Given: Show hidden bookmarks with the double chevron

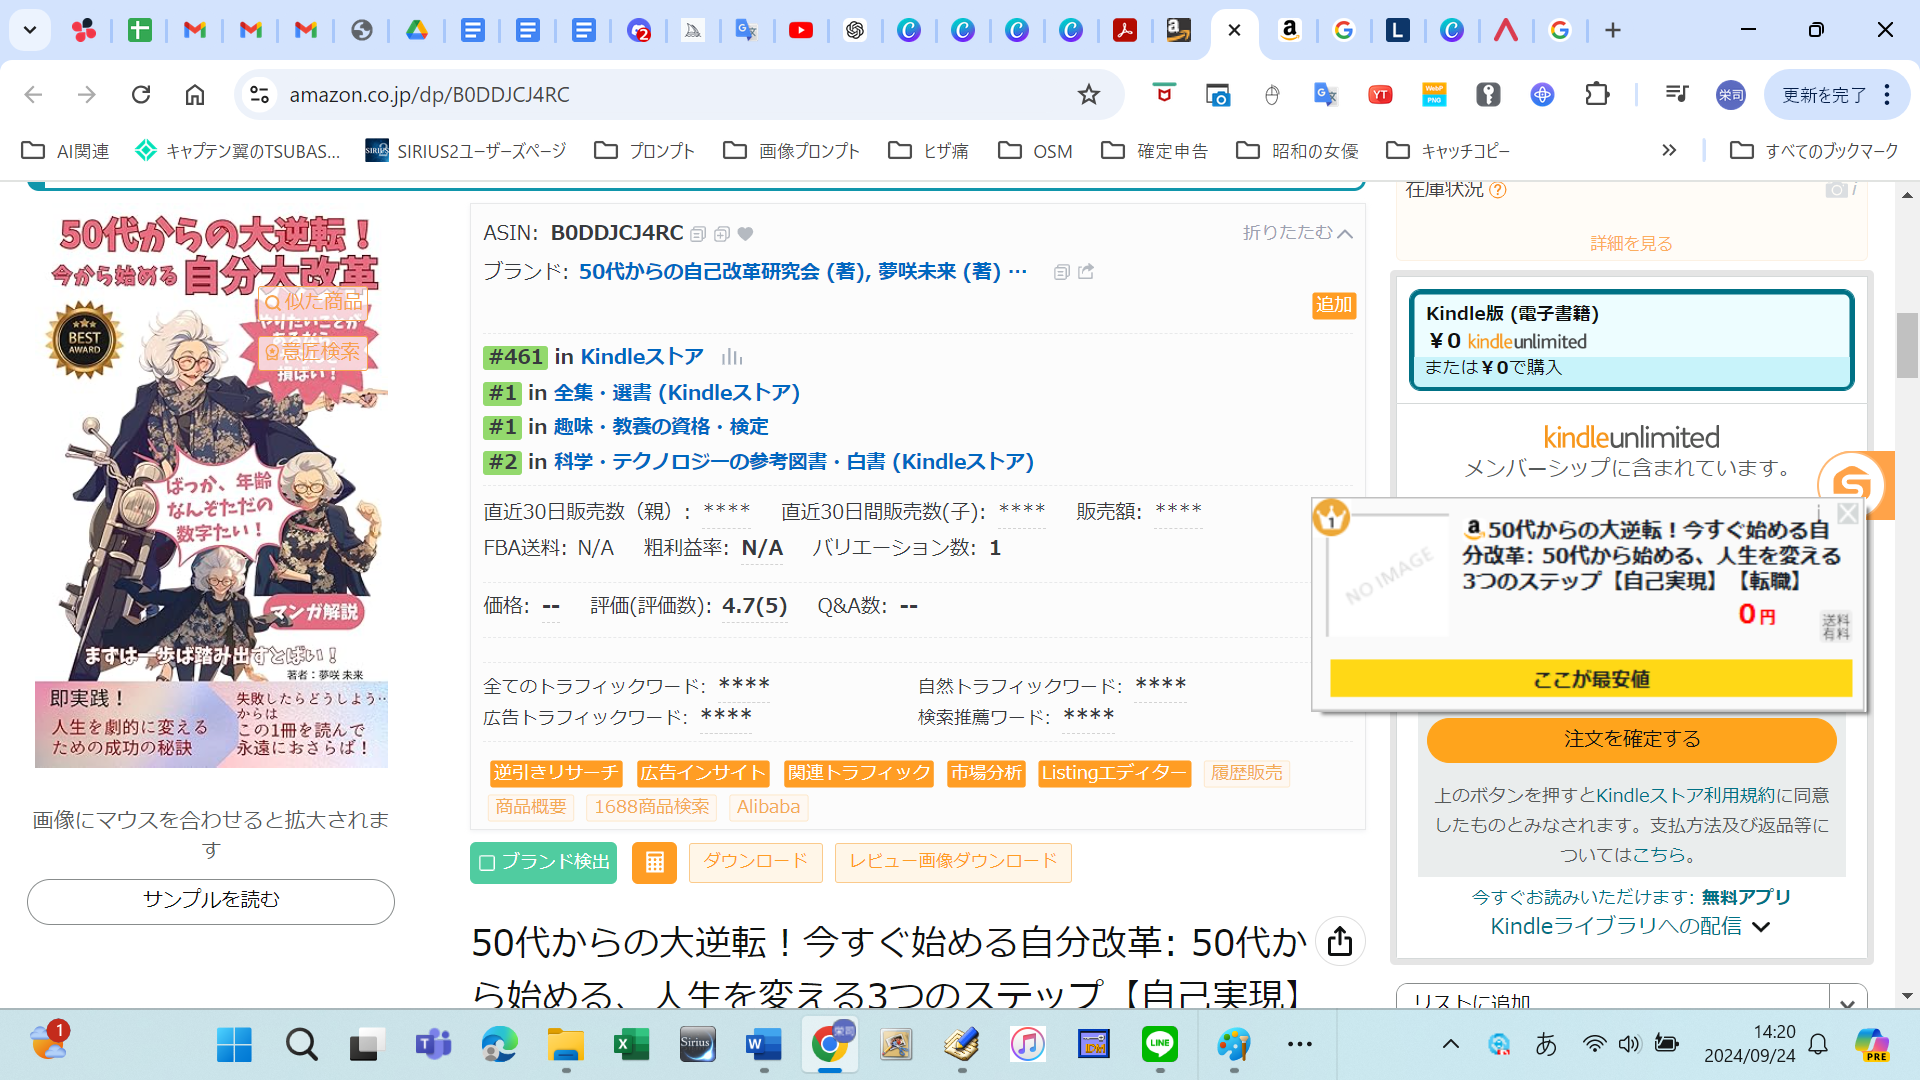Looking at the screenshot, I should 1669,150.
